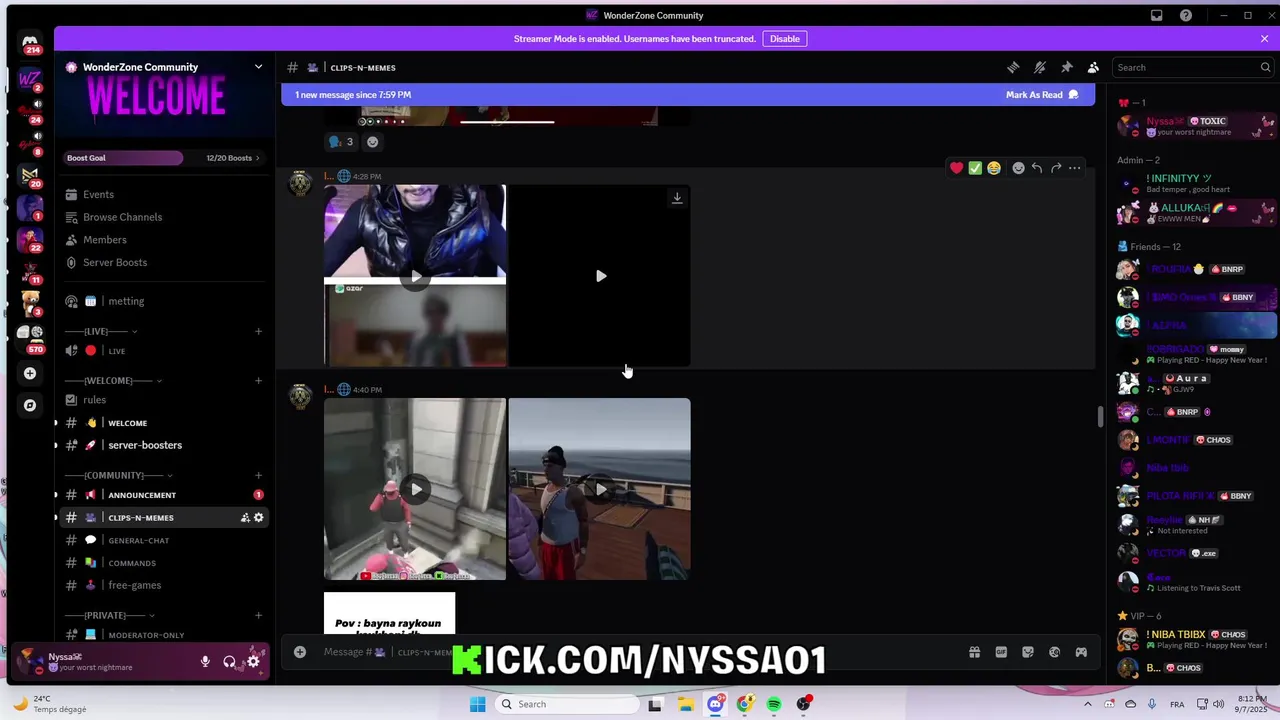This screenshot has width=1280, height=720.
Task: Add a channel to the WELCOME category
Action: click(x=258, y=381)
